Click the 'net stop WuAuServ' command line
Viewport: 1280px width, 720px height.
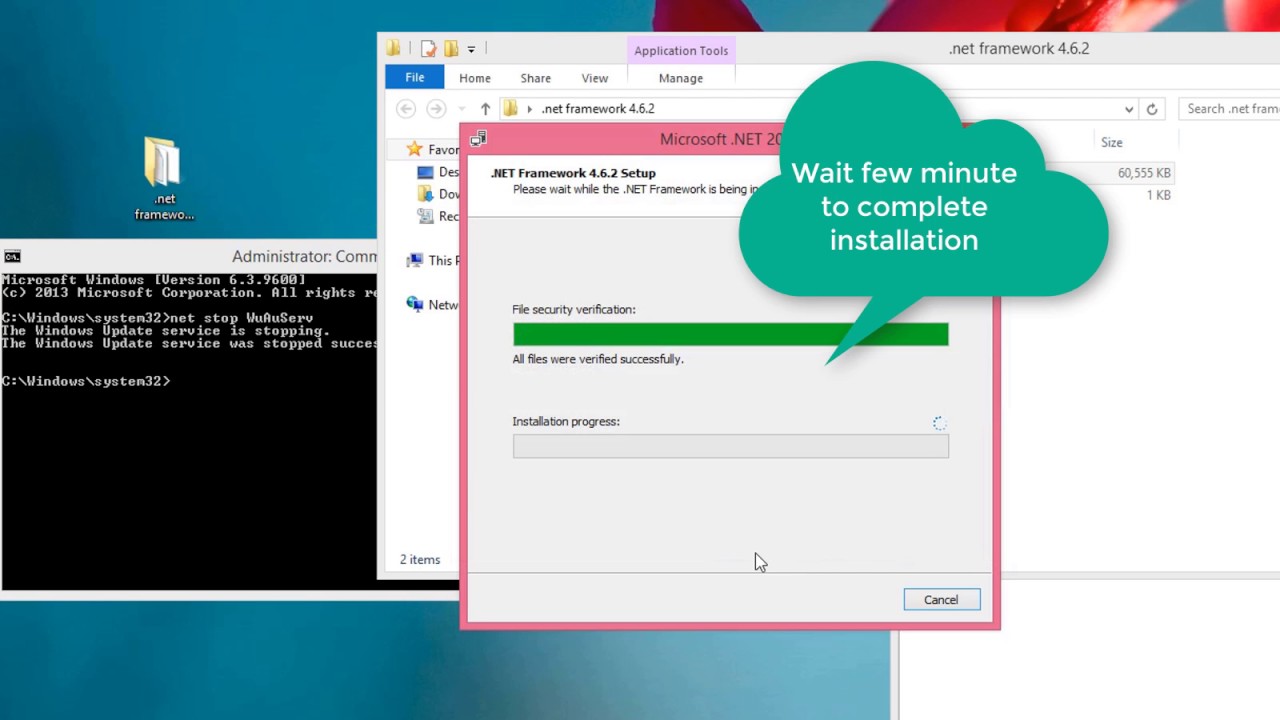[x=157, y=318]
